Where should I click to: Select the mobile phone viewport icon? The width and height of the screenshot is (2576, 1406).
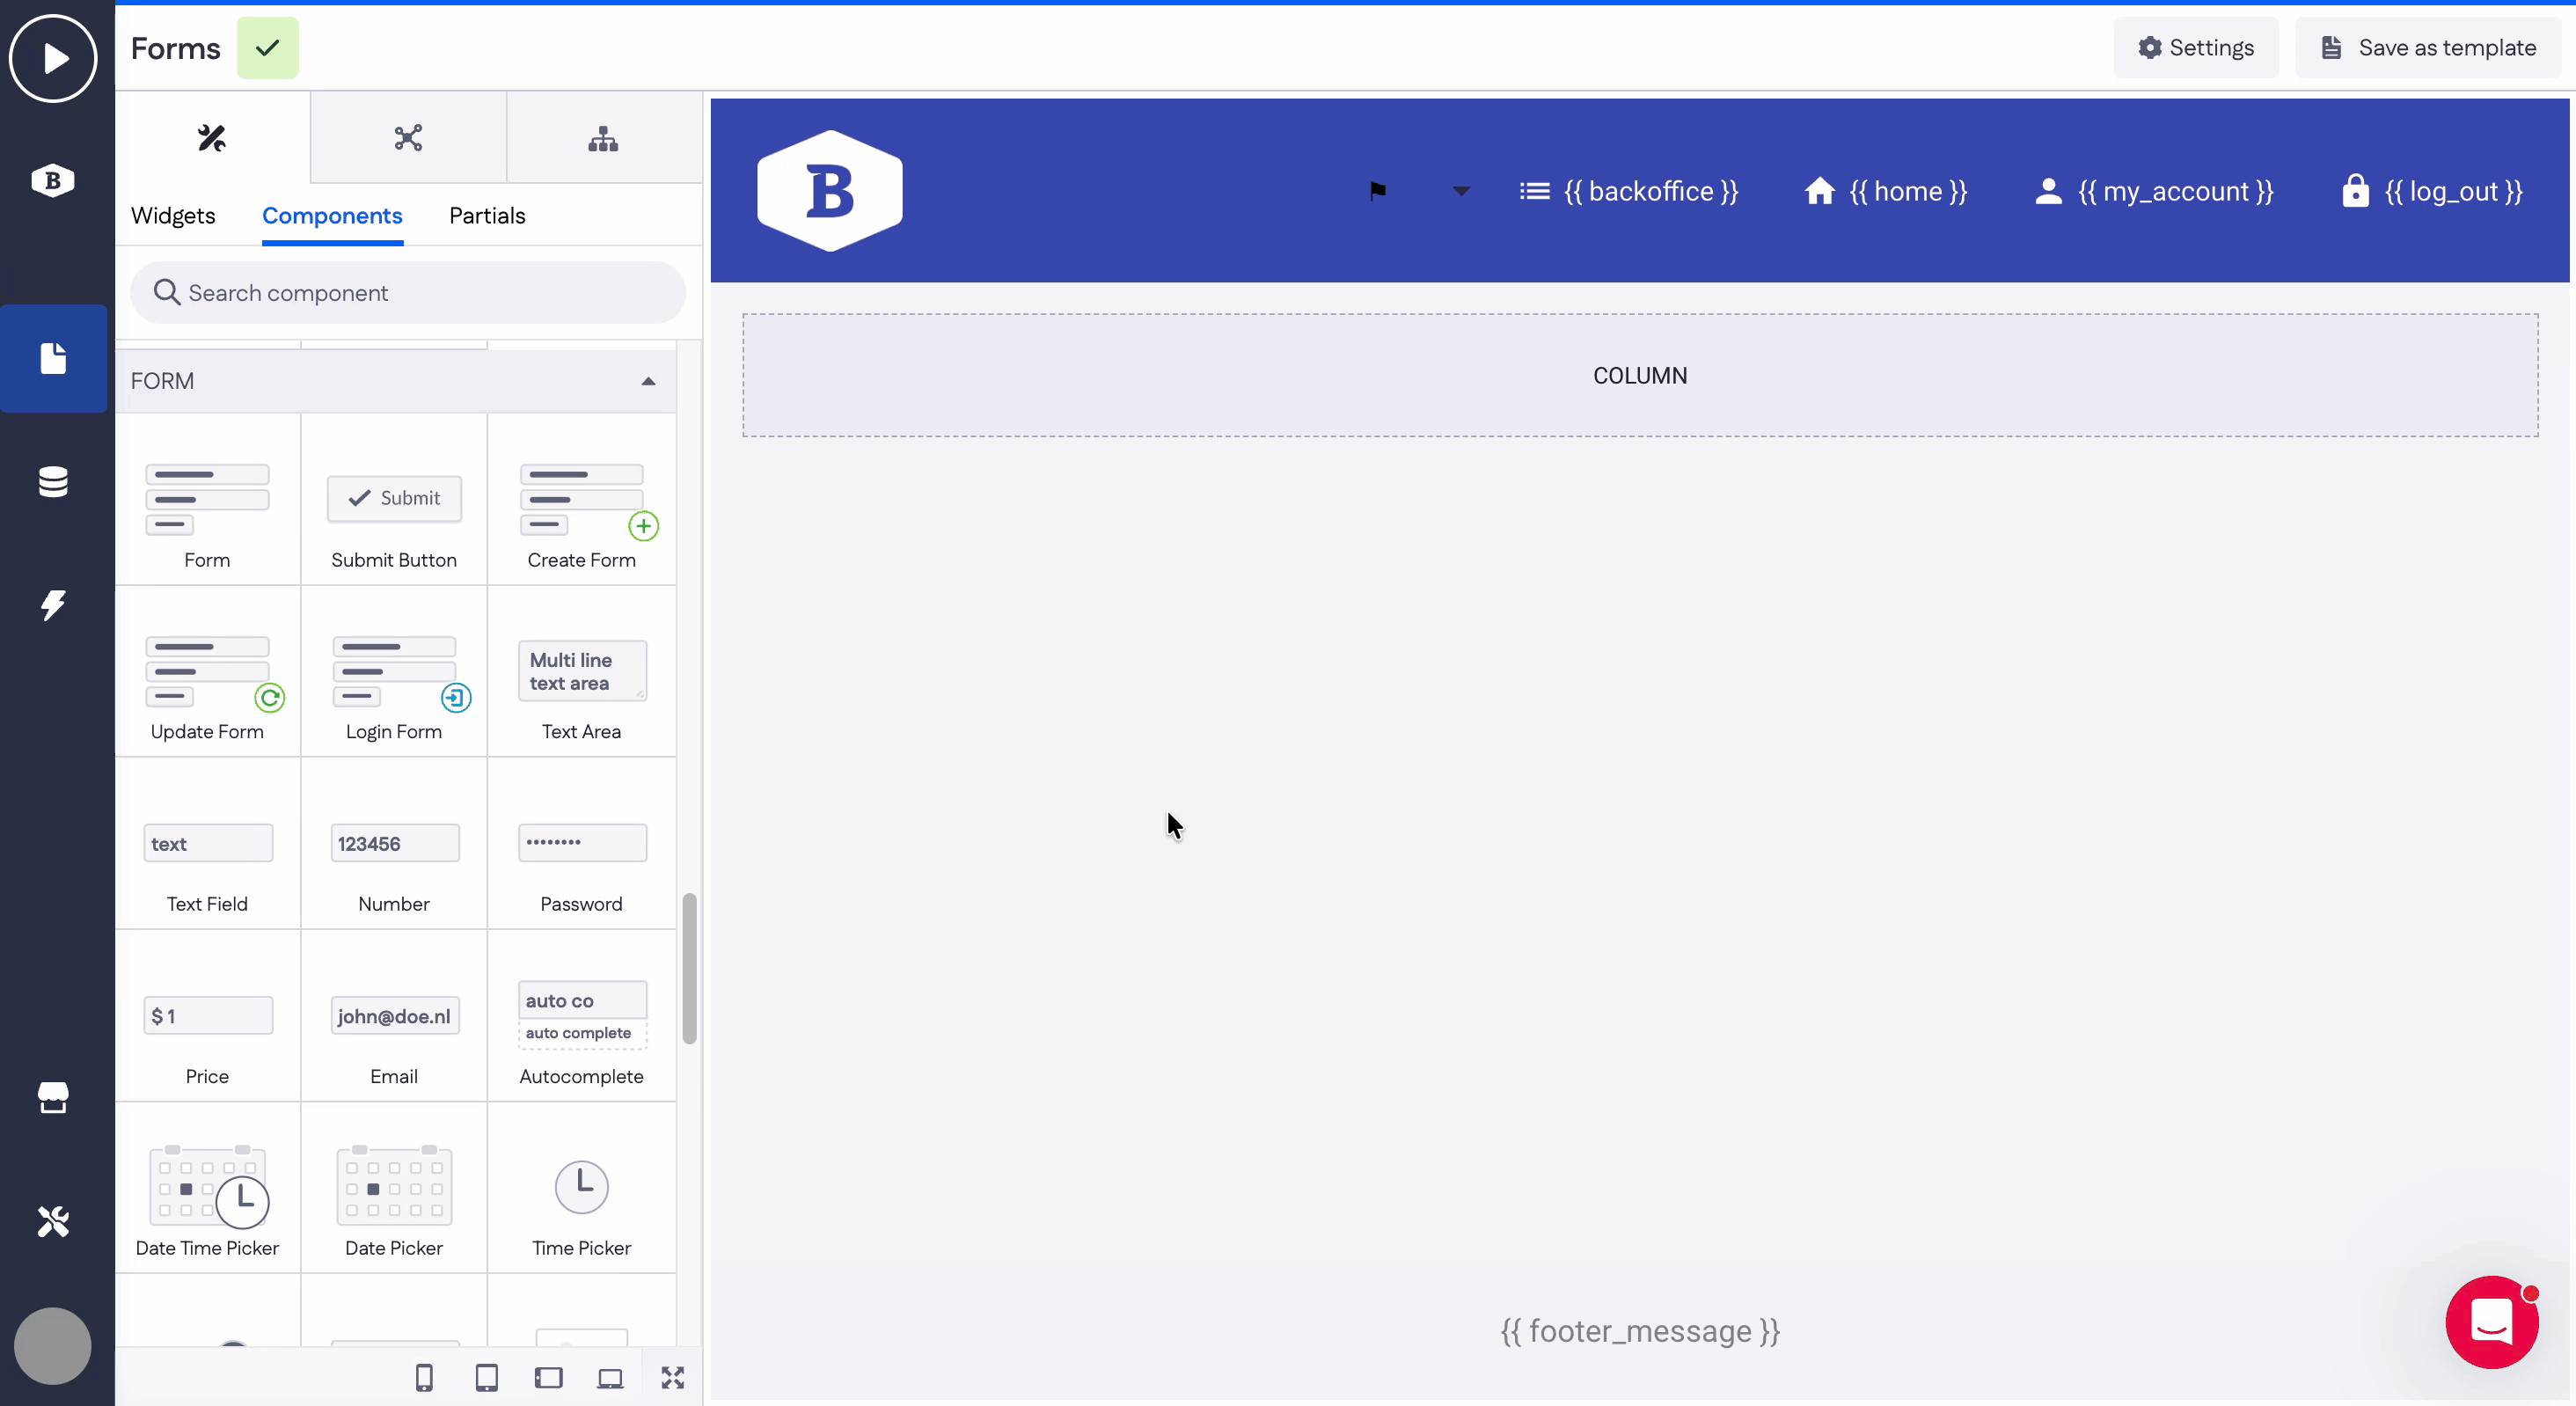point(424,1378)
